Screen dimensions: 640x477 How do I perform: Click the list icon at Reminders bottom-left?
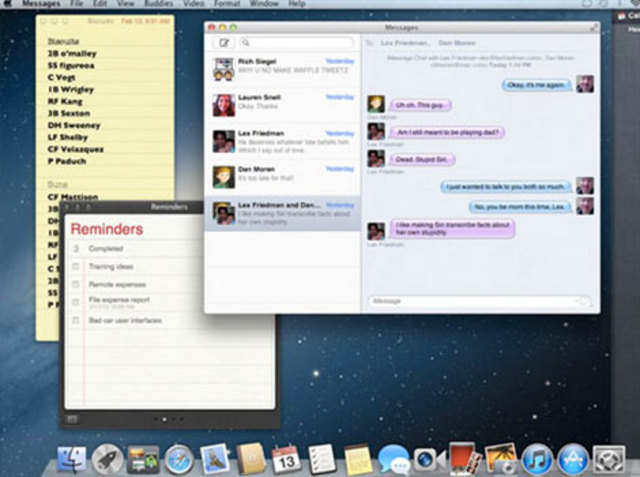tap(72, 419)
